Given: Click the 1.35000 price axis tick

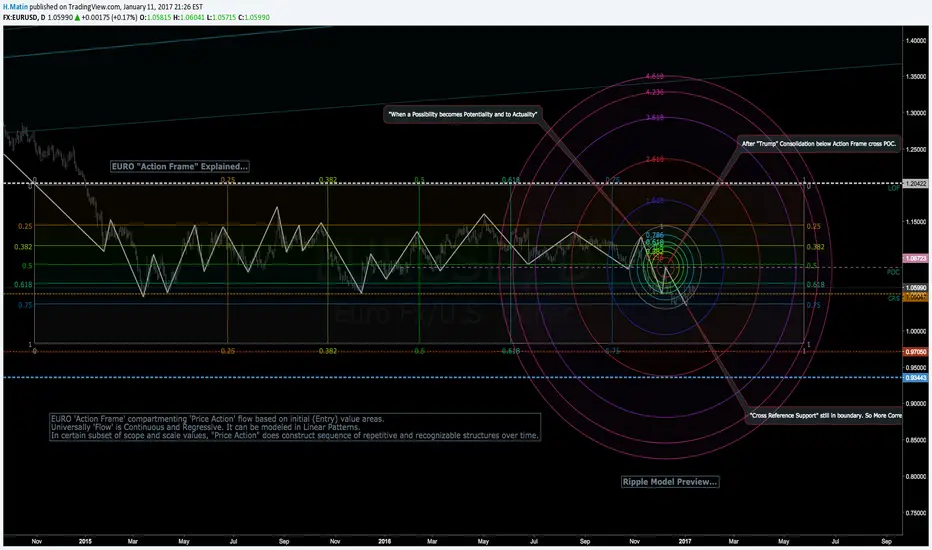Looking at the screenshot, I should (x=916, y=77).
